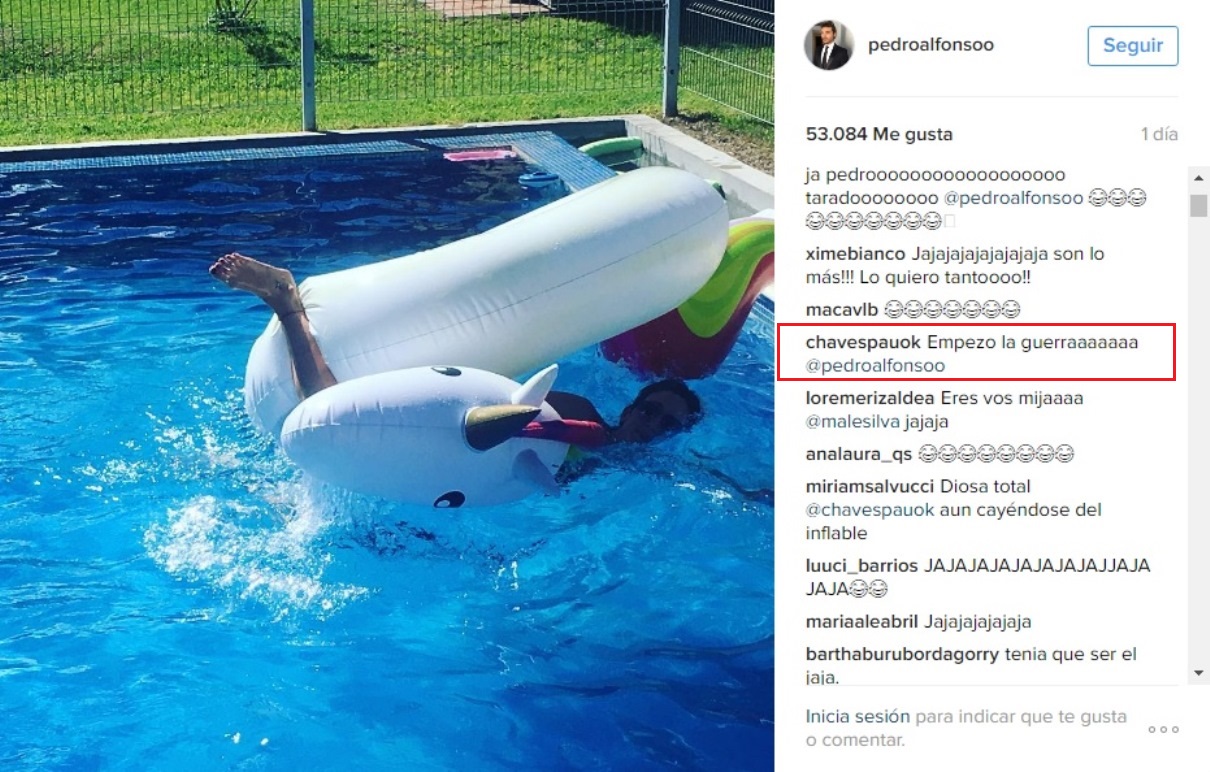The height and width of the screenshot is (772, 1210).
Task: Click @pedroalfonsoo mention in chavespauok comment
Action: coord(875,366)
